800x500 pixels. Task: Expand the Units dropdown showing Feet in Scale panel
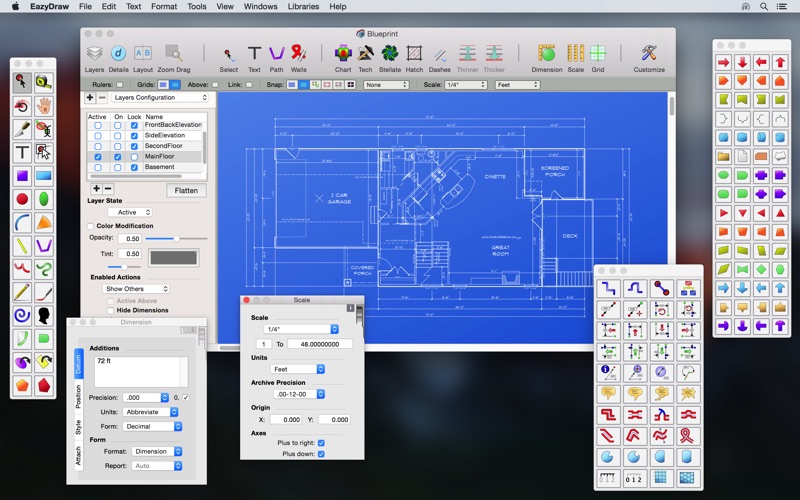297,369
